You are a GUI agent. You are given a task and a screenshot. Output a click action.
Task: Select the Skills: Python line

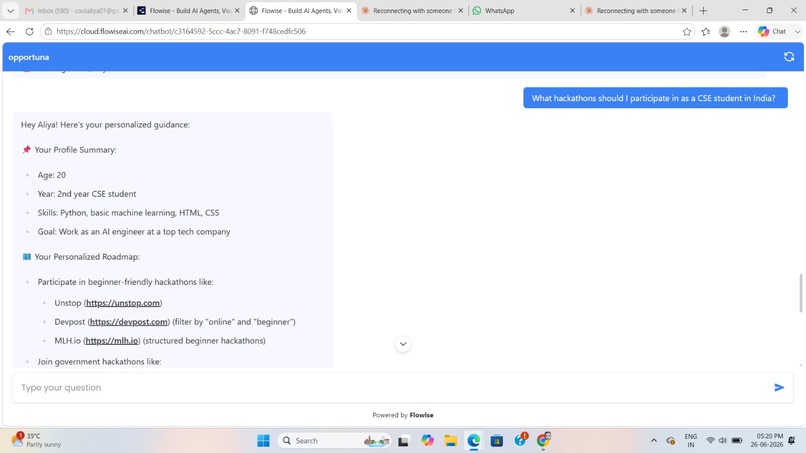(129, 213)
